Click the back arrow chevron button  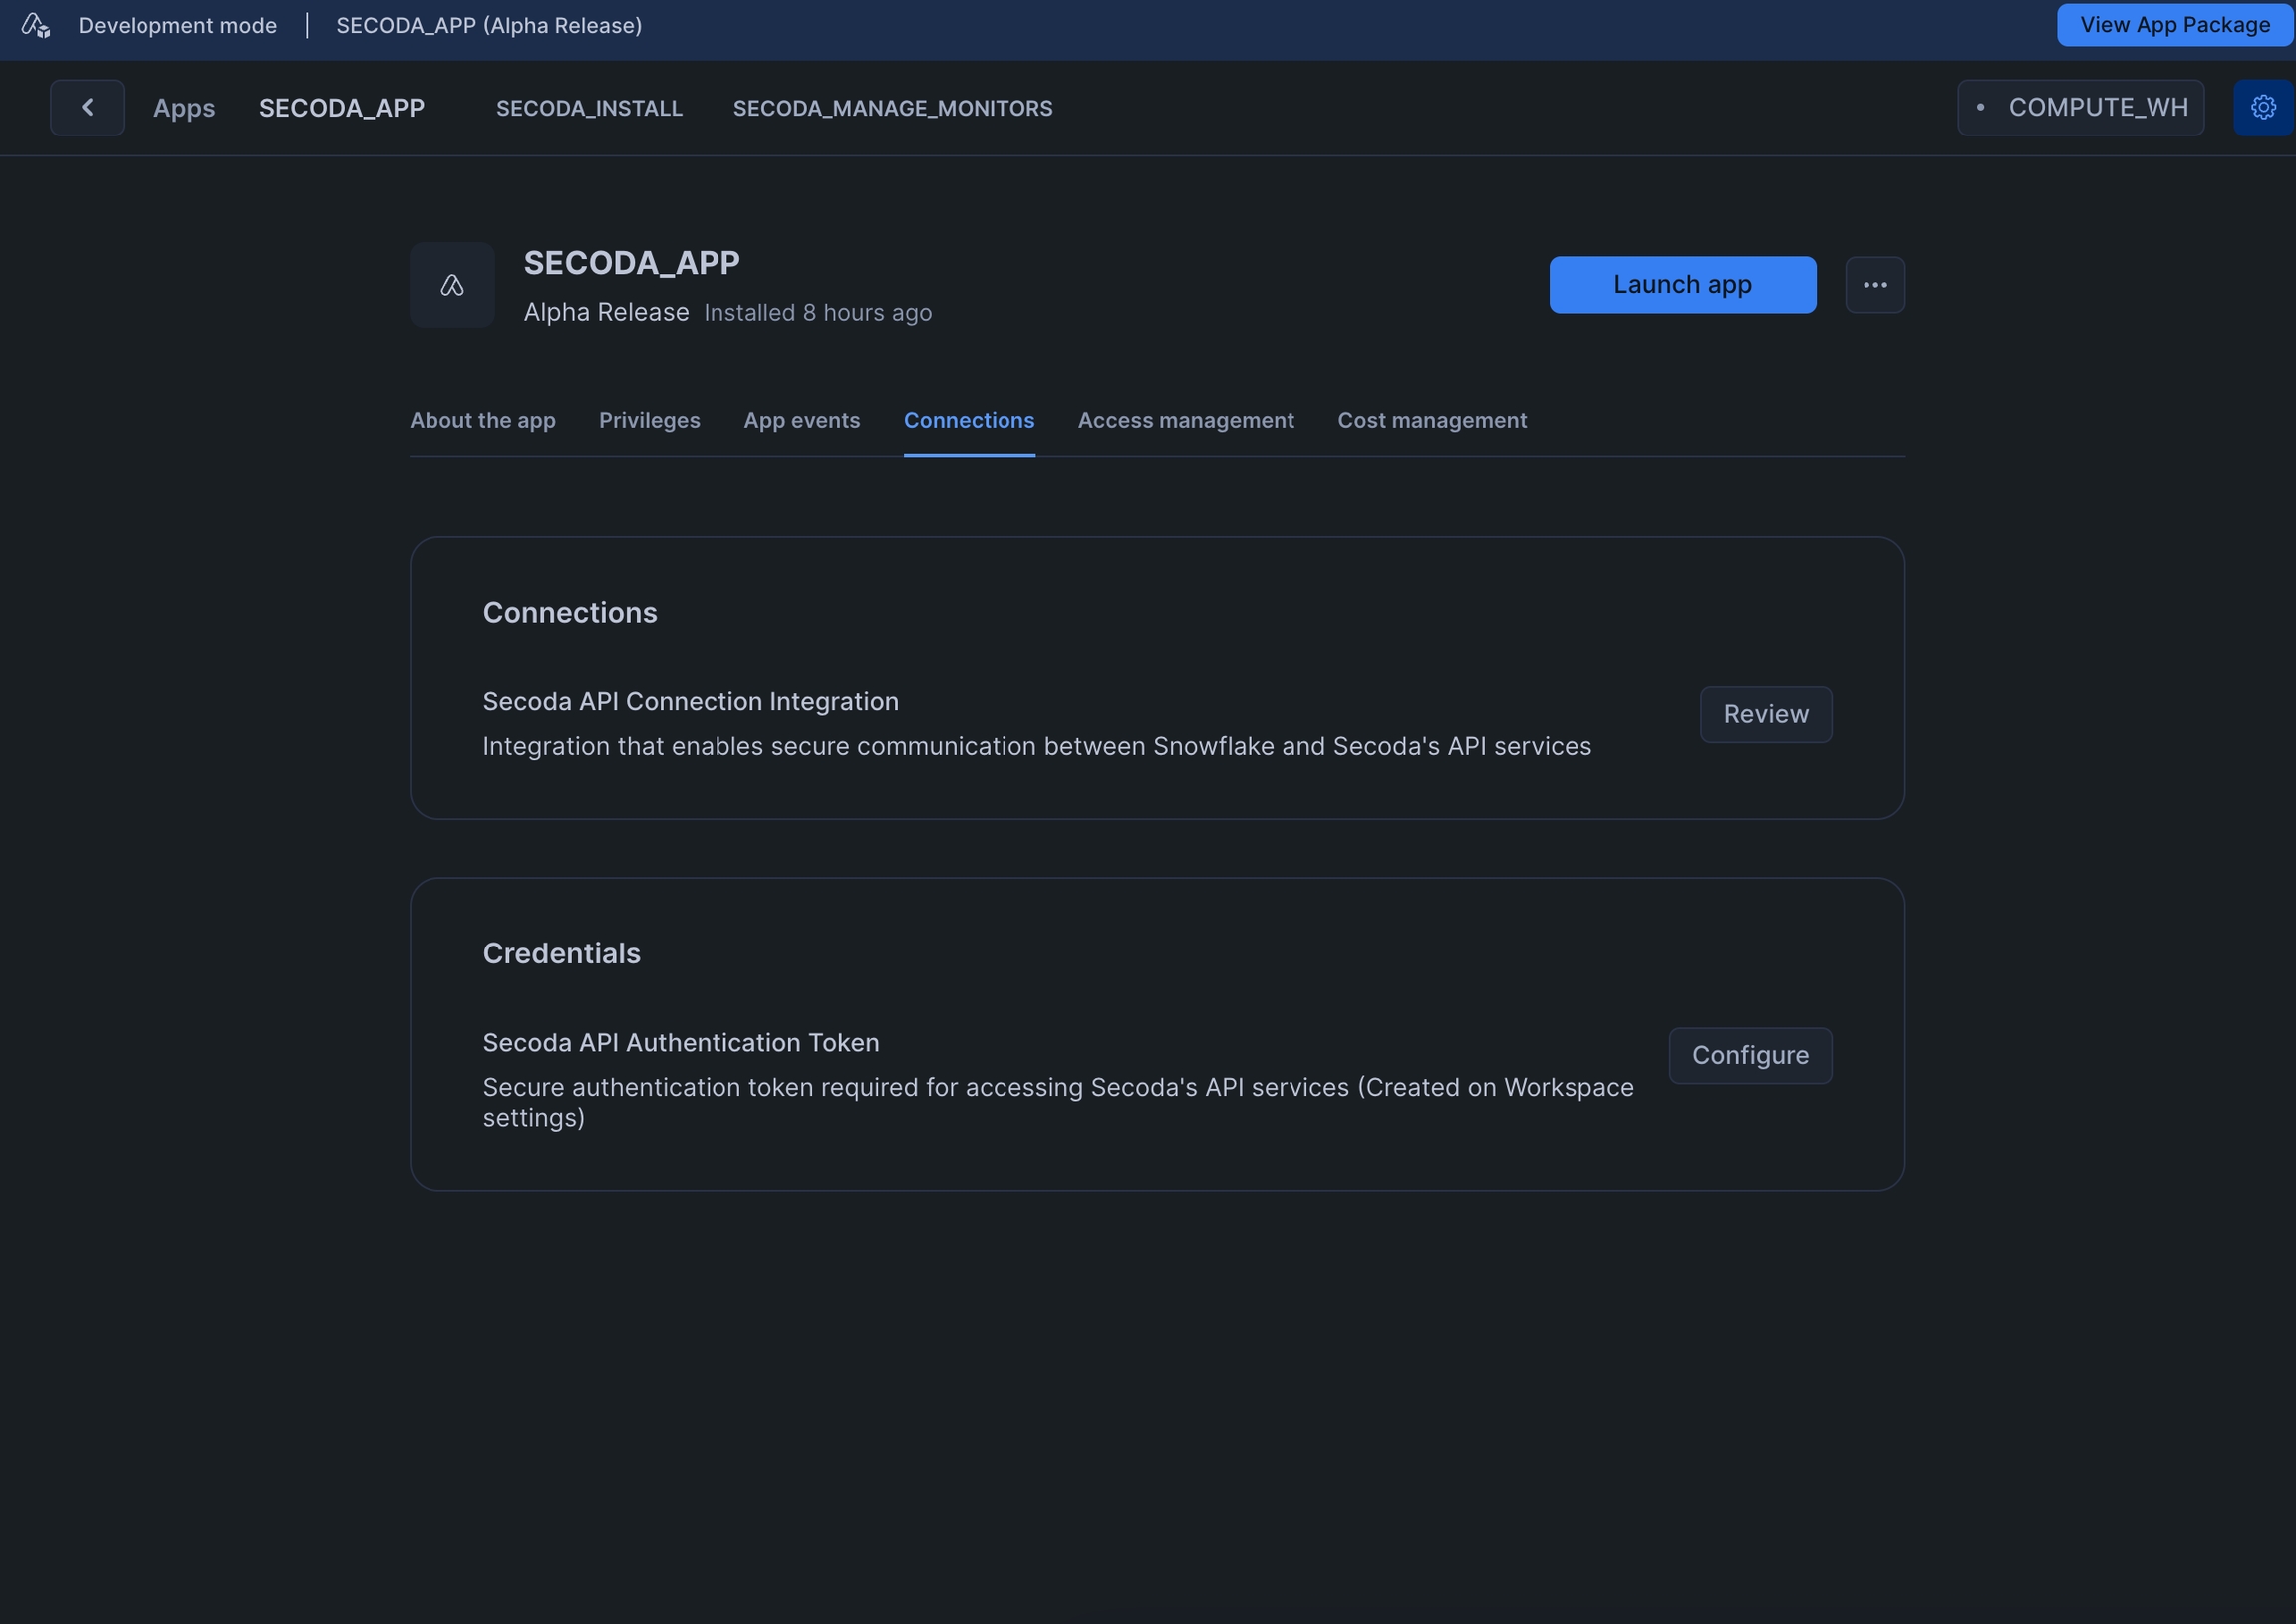coord(87,107)
